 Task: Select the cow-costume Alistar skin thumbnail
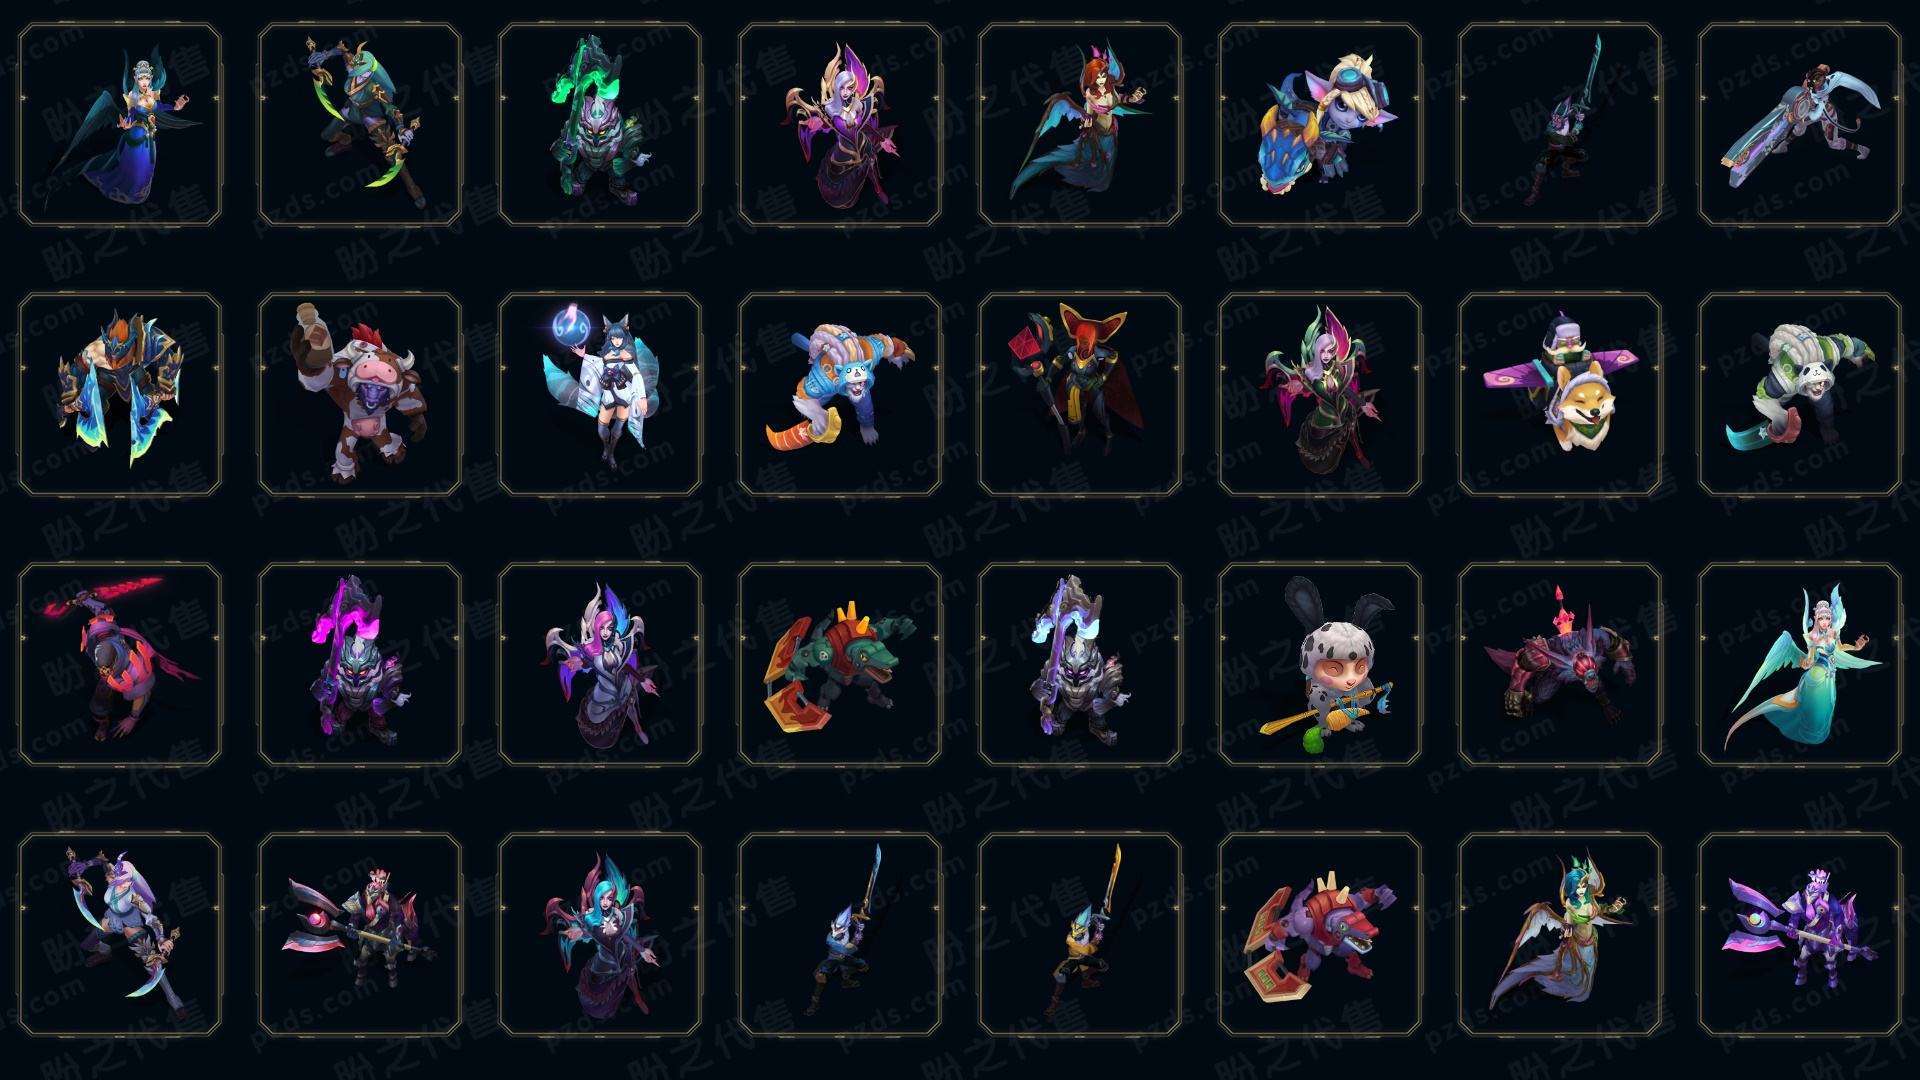(360, 394)
